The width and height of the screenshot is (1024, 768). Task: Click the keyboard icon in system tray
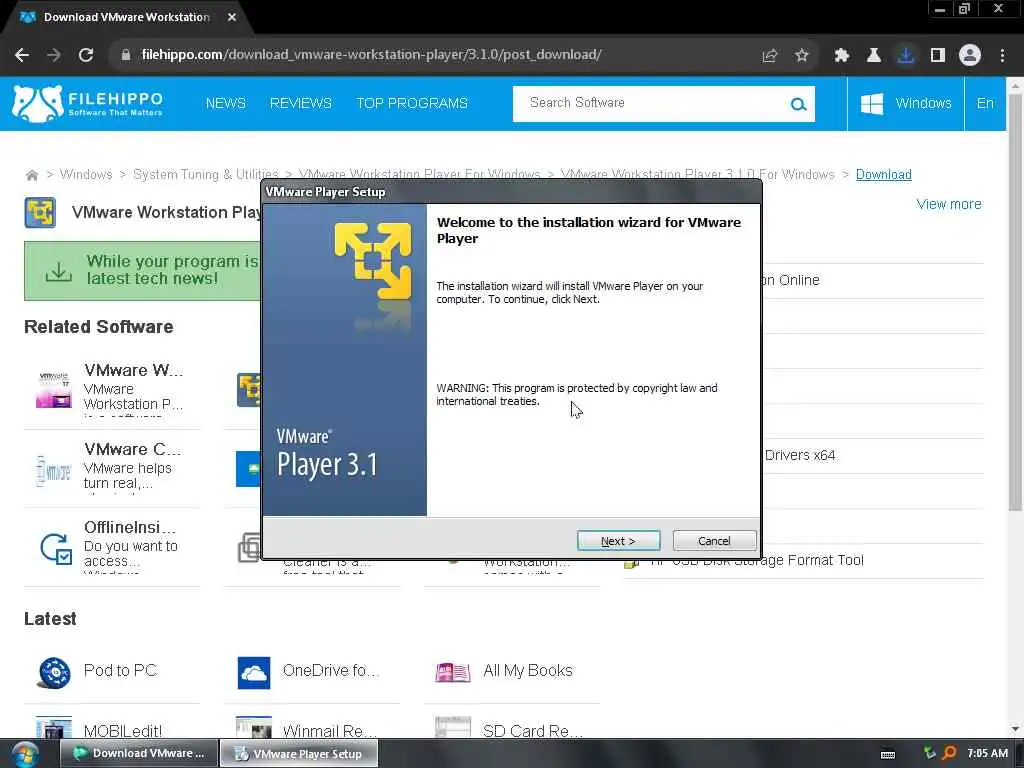(888, 754)
